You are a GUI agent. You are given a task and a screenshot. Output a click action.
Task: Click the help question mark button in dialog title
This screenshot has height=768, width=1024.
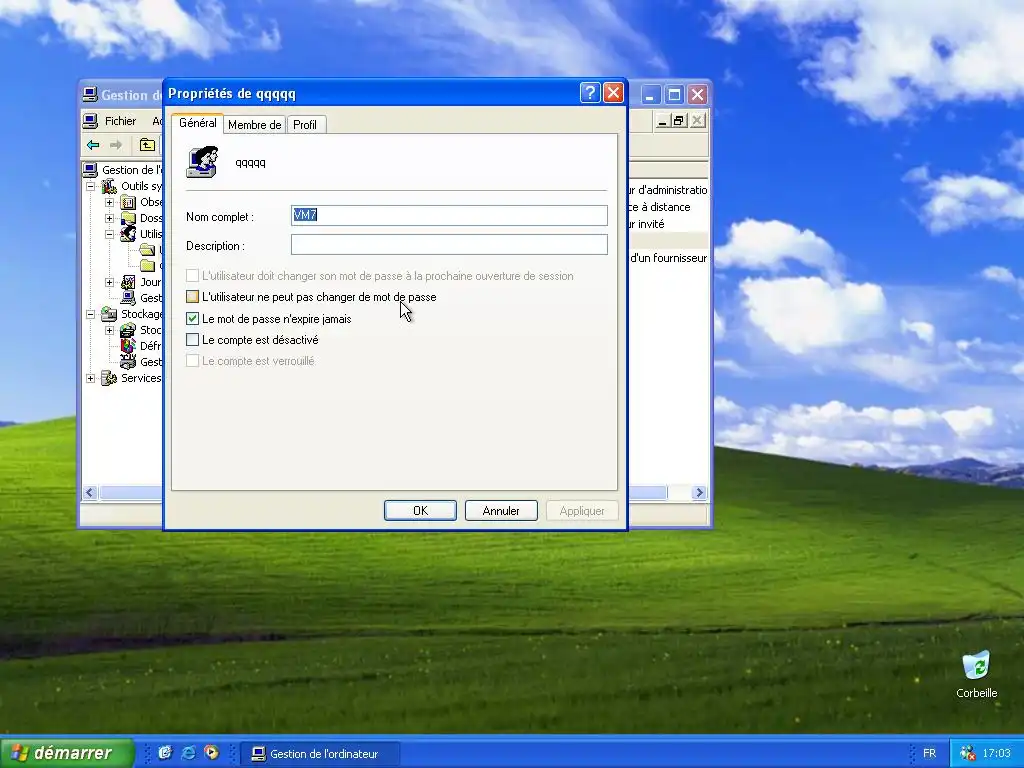coord(590,93)
